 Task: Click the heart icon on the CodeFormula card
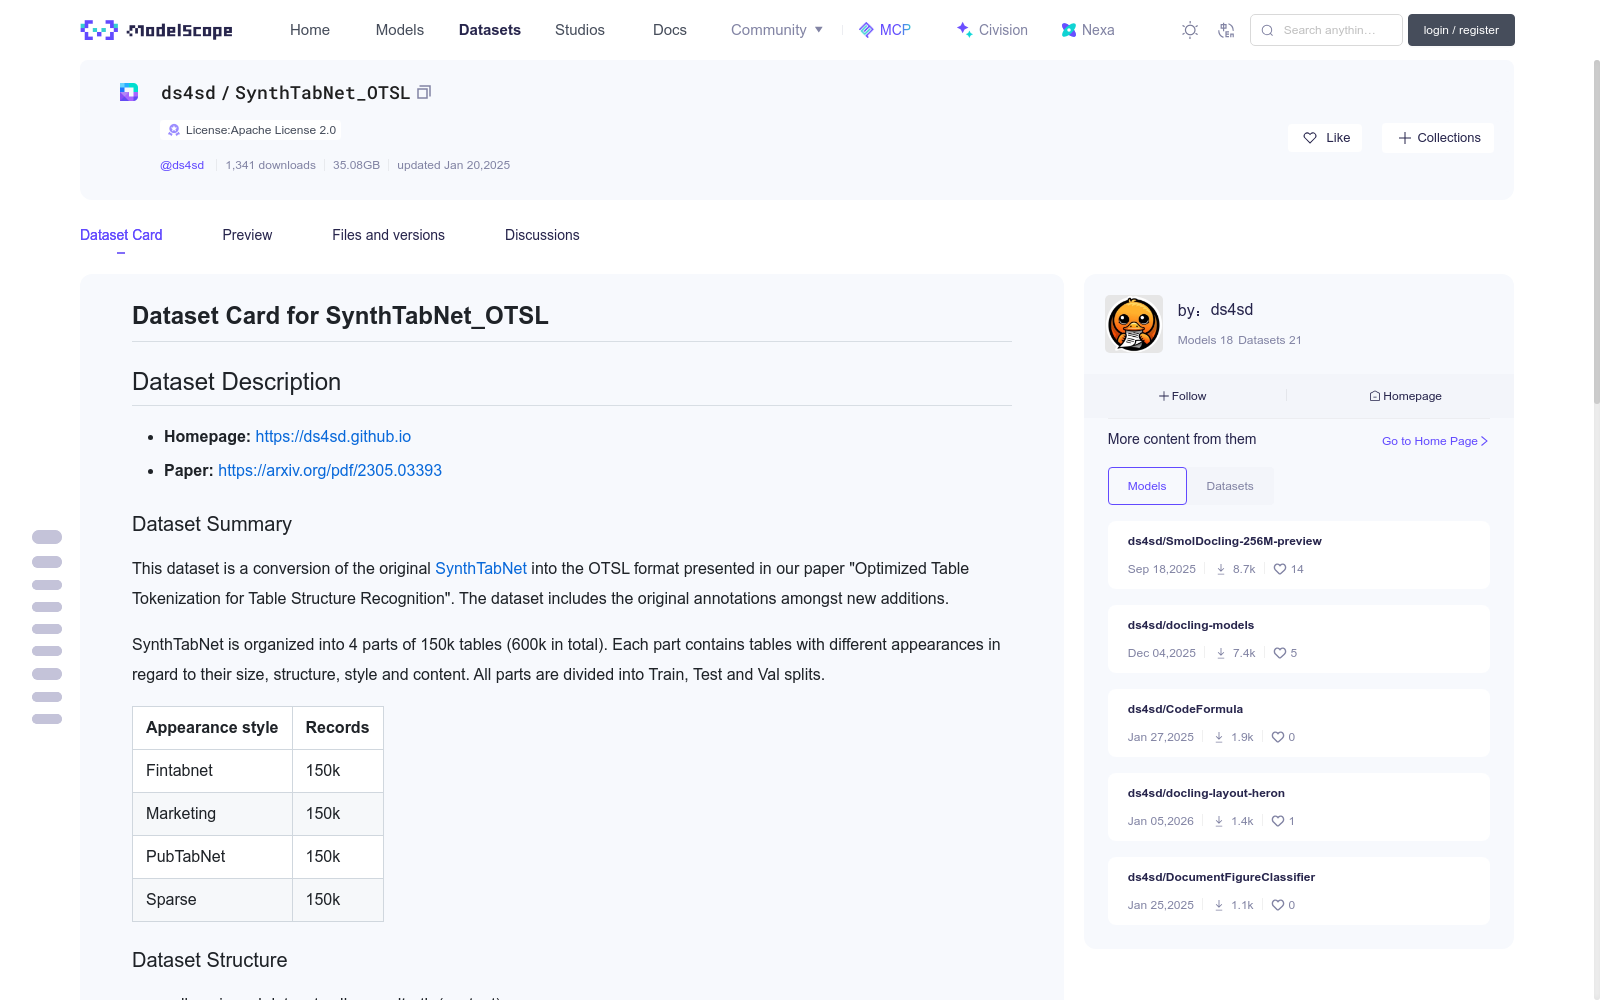coord(1278,737)
